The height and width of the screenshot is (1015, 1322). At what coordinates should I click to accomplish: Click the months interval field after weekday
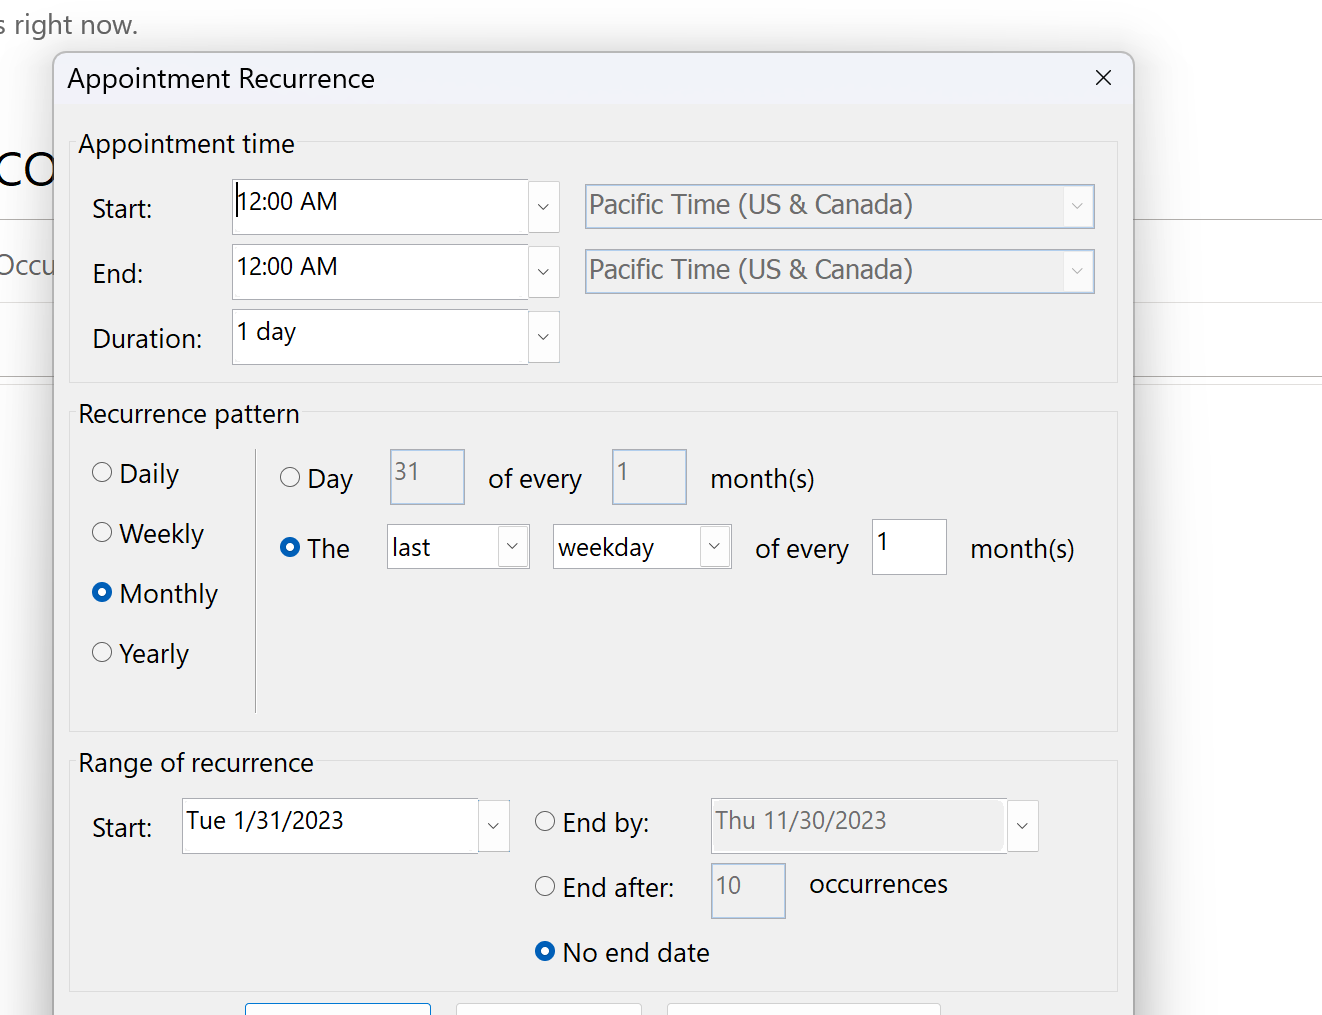click(908, 547)
